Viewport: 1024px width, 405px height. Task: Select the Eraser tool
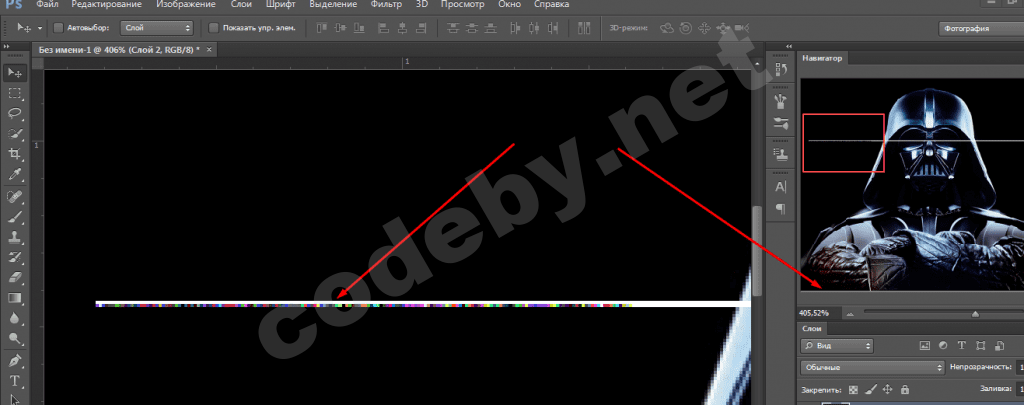[x=14, y=278]
